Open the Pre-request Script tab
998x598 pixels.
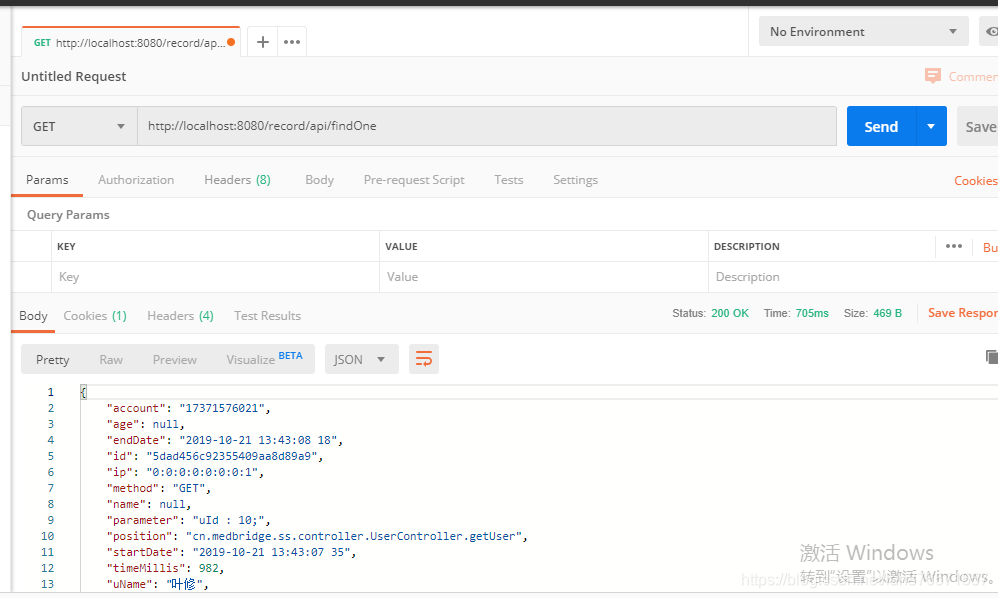click(414, 180)
